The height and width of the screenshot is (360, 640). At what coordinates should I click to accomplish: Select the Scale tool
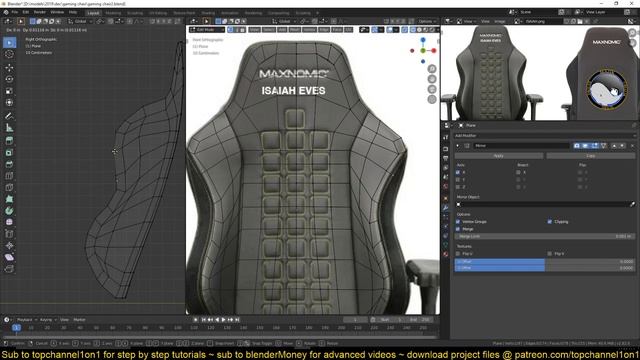tap(9, 91)
